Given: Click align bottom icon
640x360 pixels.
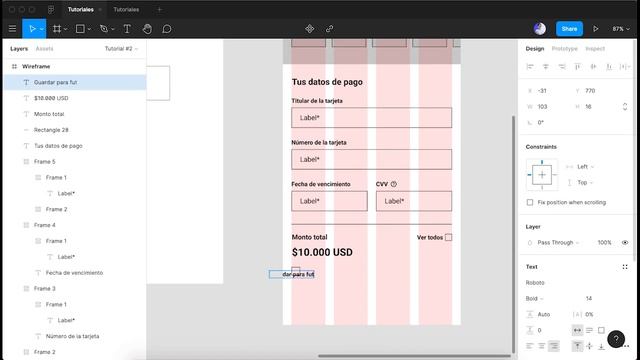Looking at the screenshot, I should click(609, 66).
